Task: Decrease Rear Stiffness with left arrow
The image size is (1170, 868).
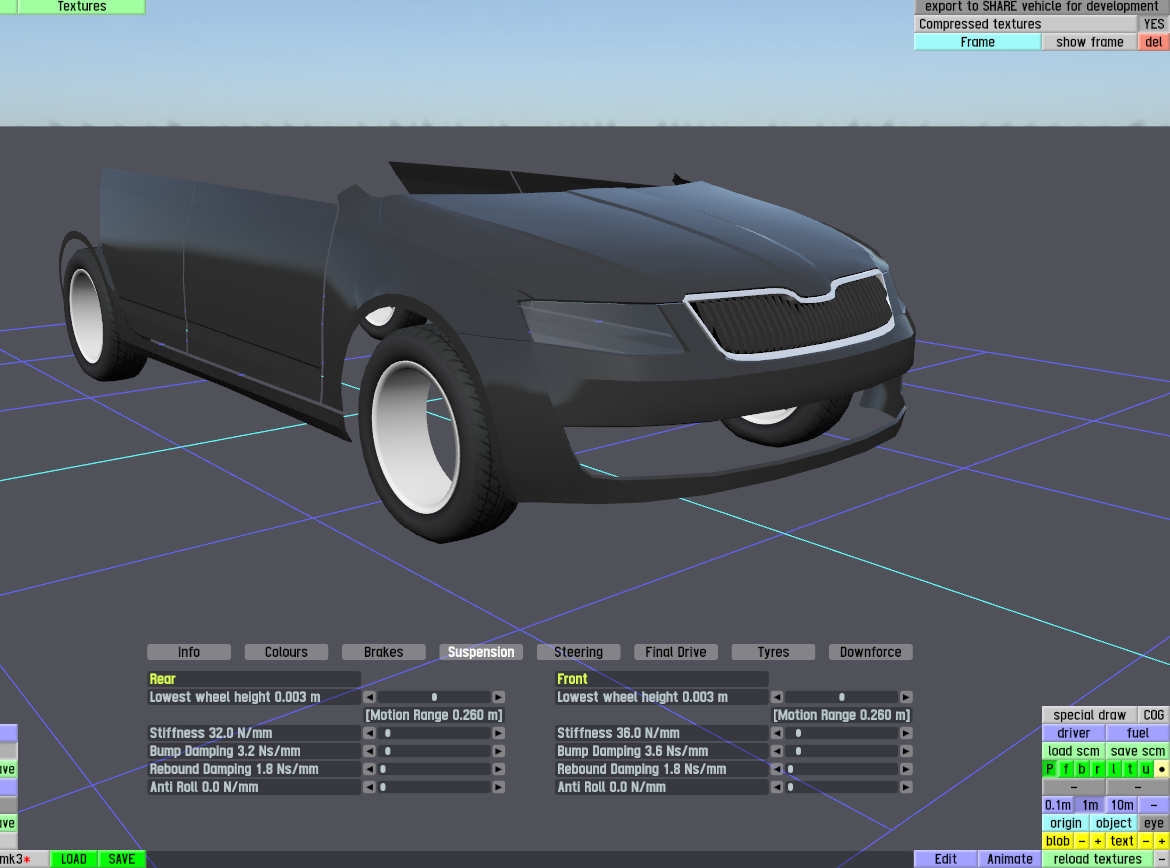Action: [x=369, y=733]
